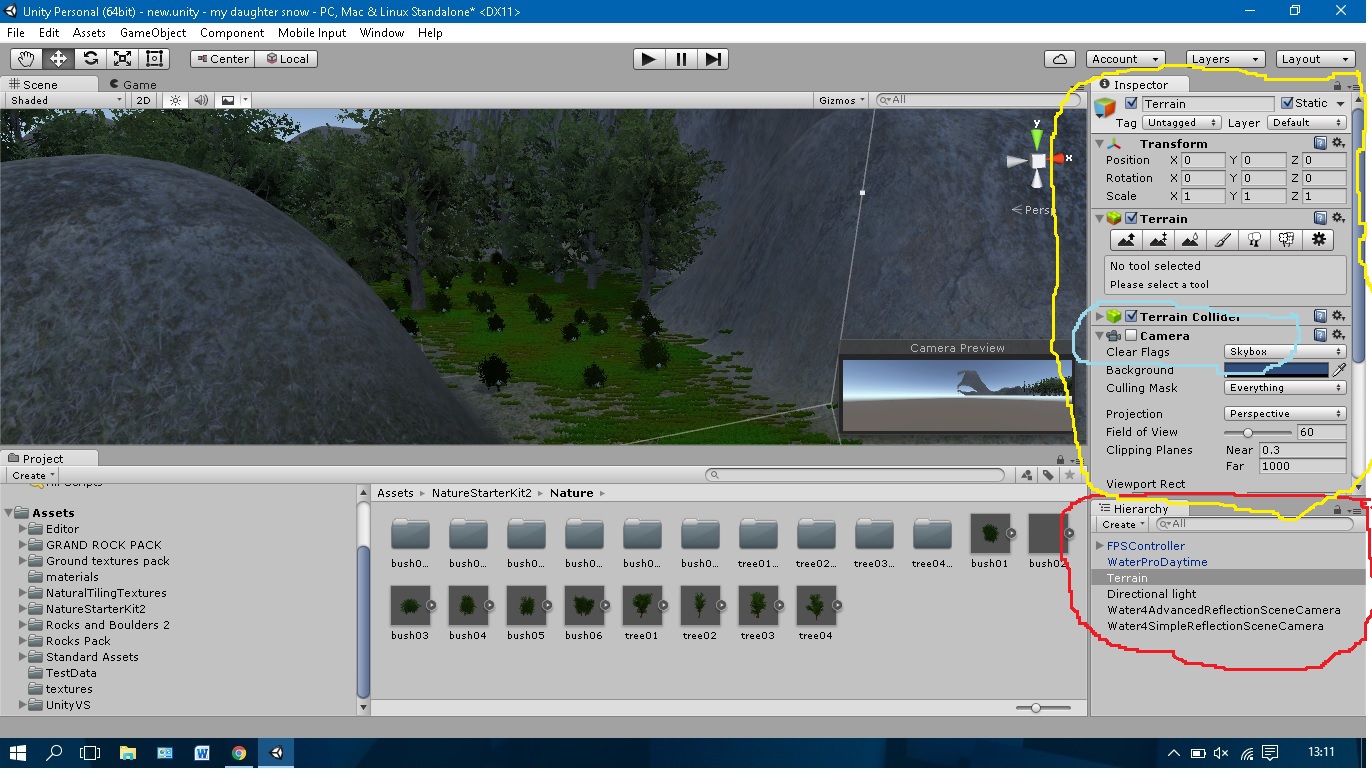Select the Paint Height terrain tool
The width and height of the screenshot is (1372, 776).
(x=1158, y=240)
